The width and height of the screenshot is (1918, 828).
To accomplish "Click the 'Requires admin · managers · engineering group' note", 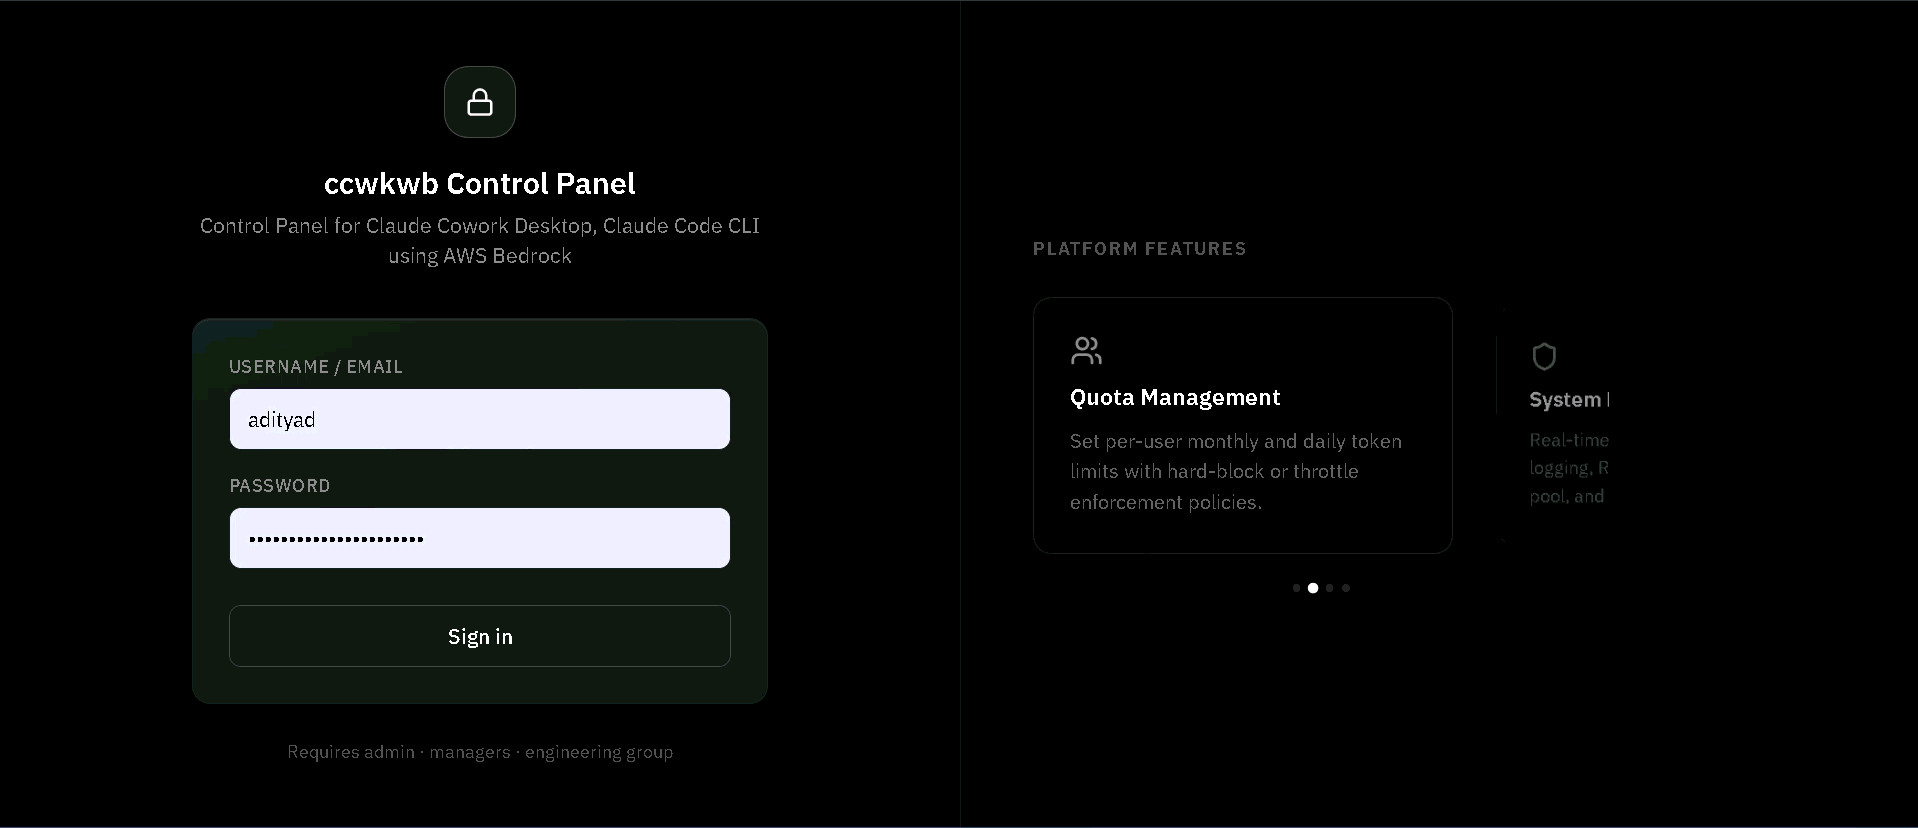I will pyautogui.click(x=480, y=752).
